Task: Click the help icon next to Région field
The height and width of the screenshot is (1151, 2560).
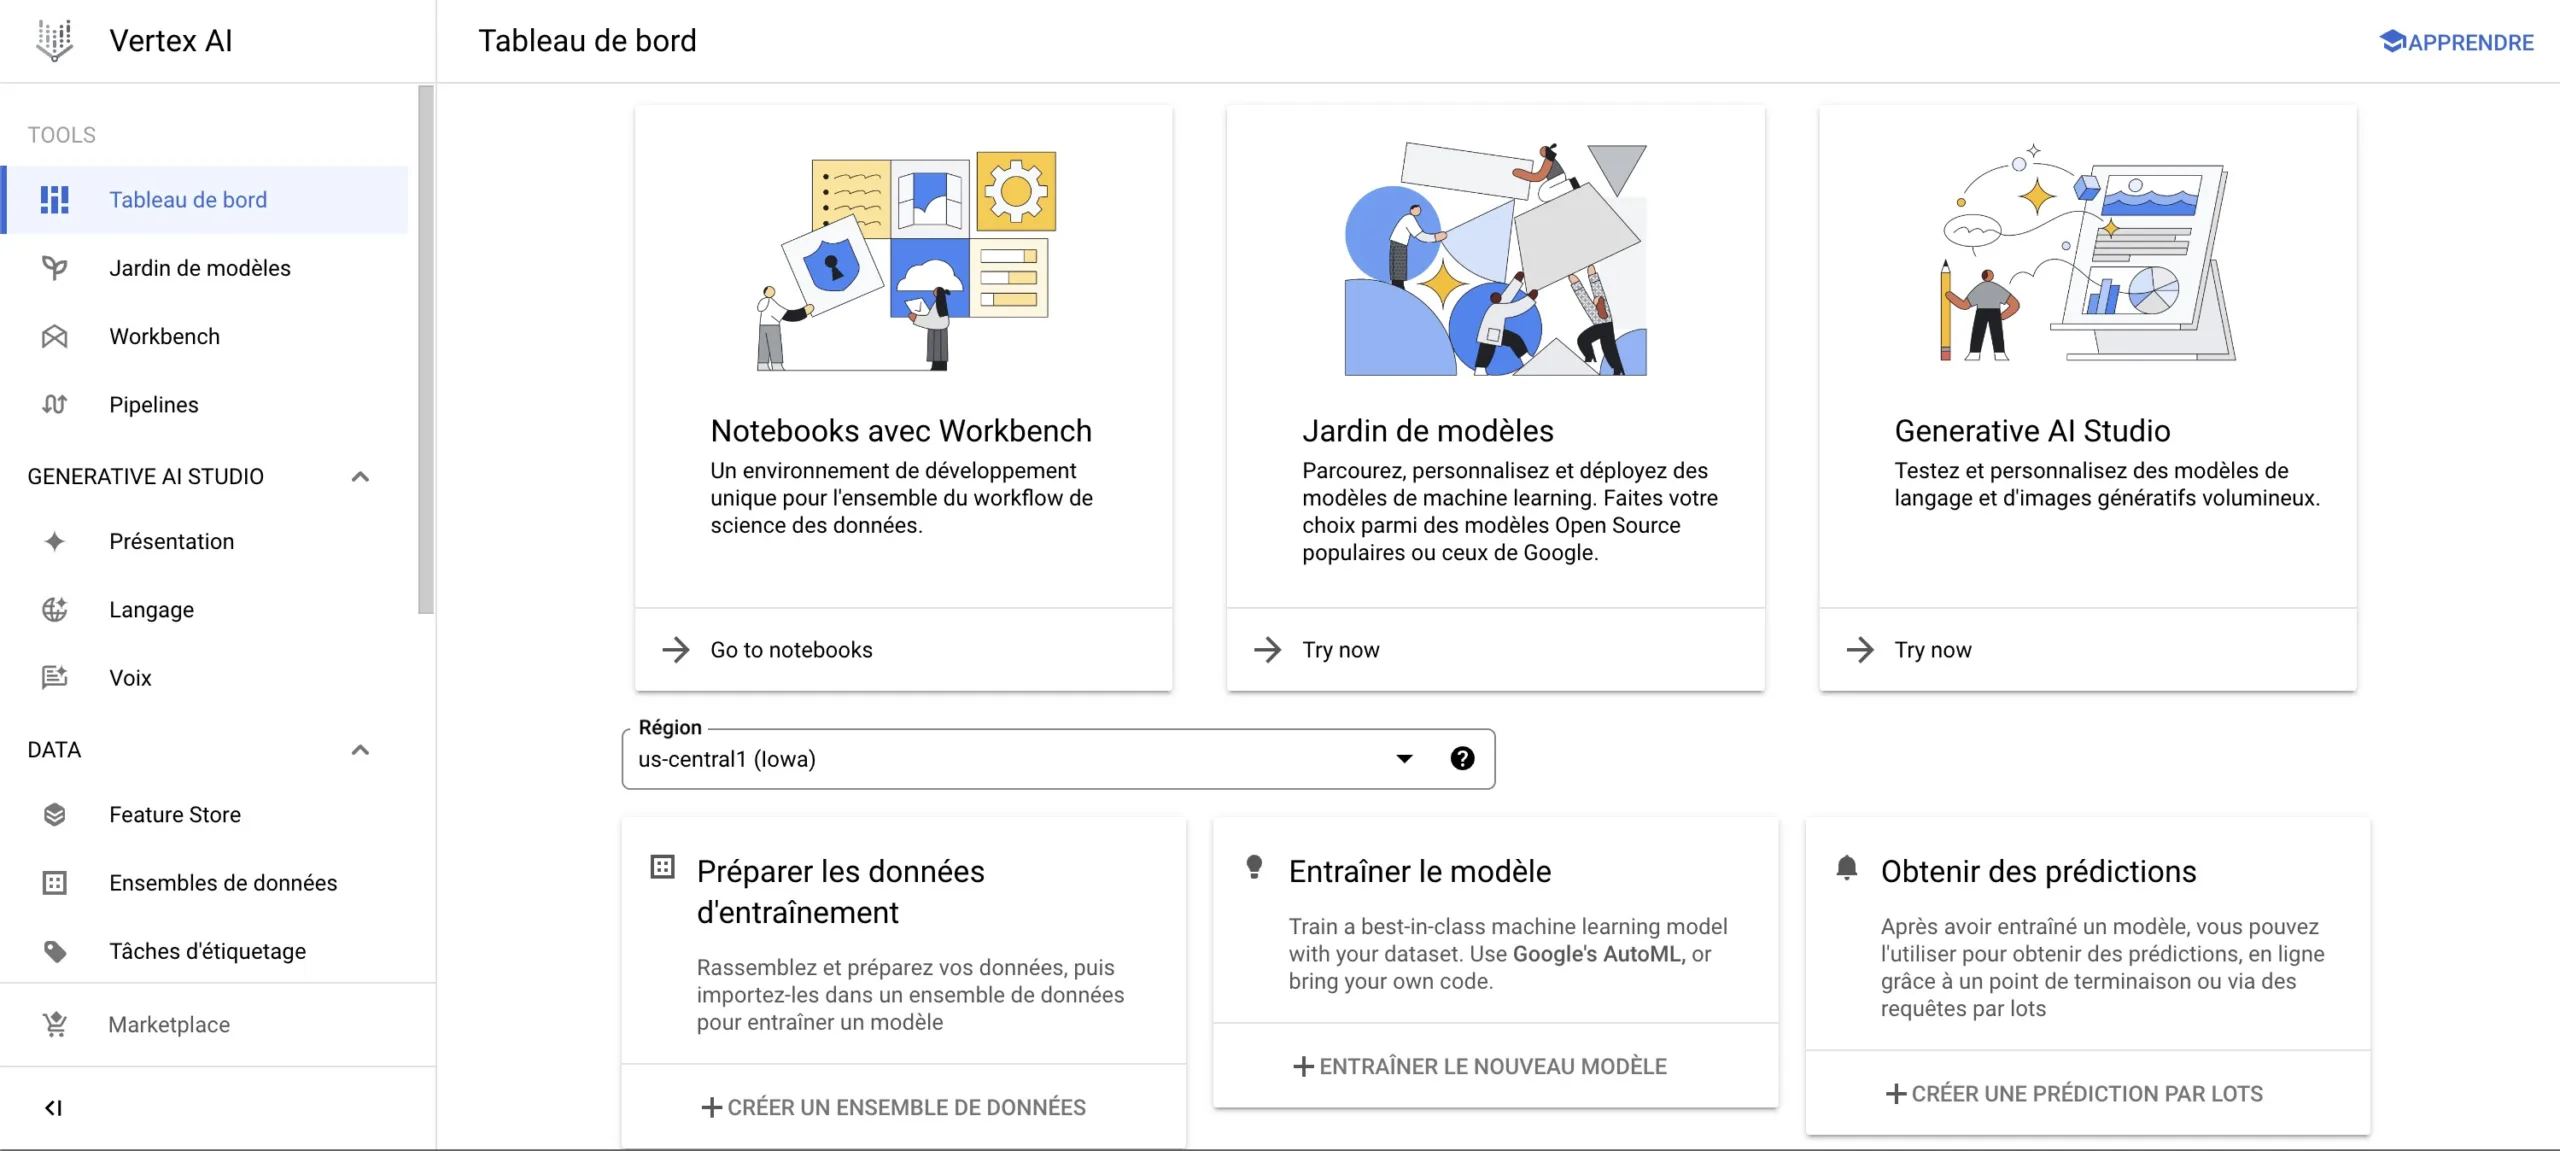Action: coord(1461,758)
